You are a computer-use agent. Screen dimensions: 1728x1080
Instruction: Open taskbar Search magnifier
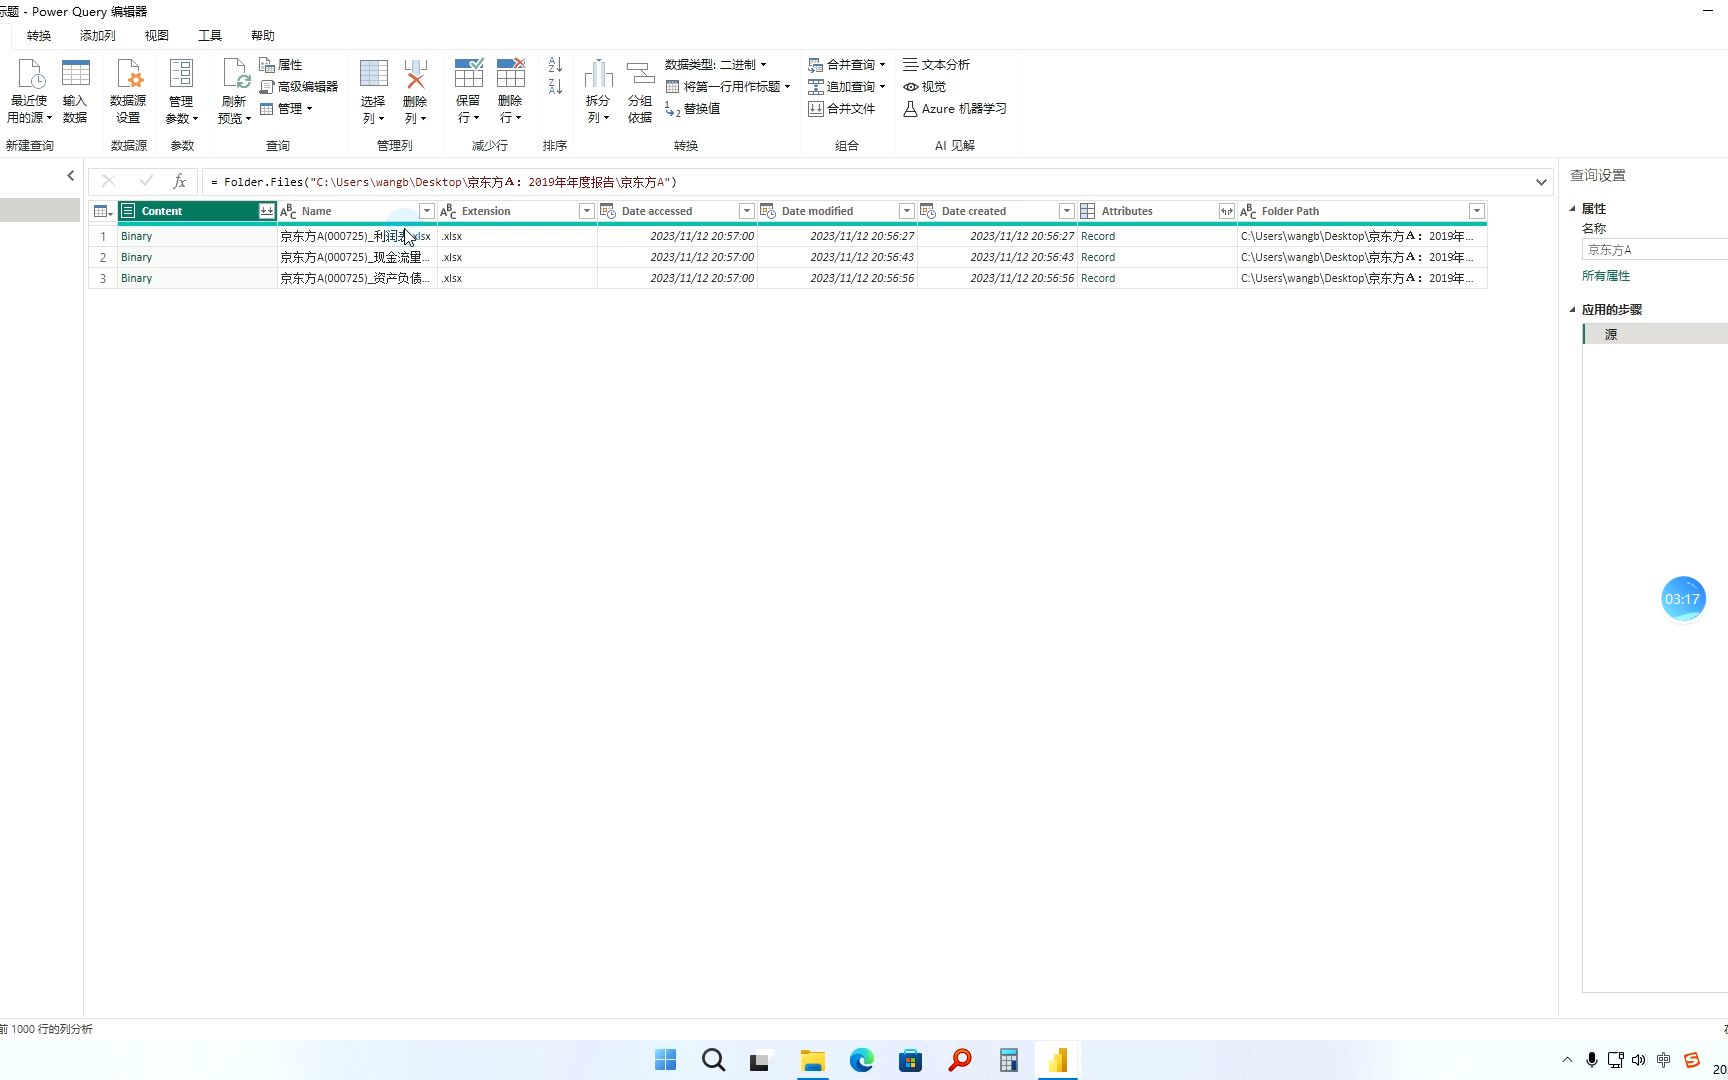coord(713,1060)
